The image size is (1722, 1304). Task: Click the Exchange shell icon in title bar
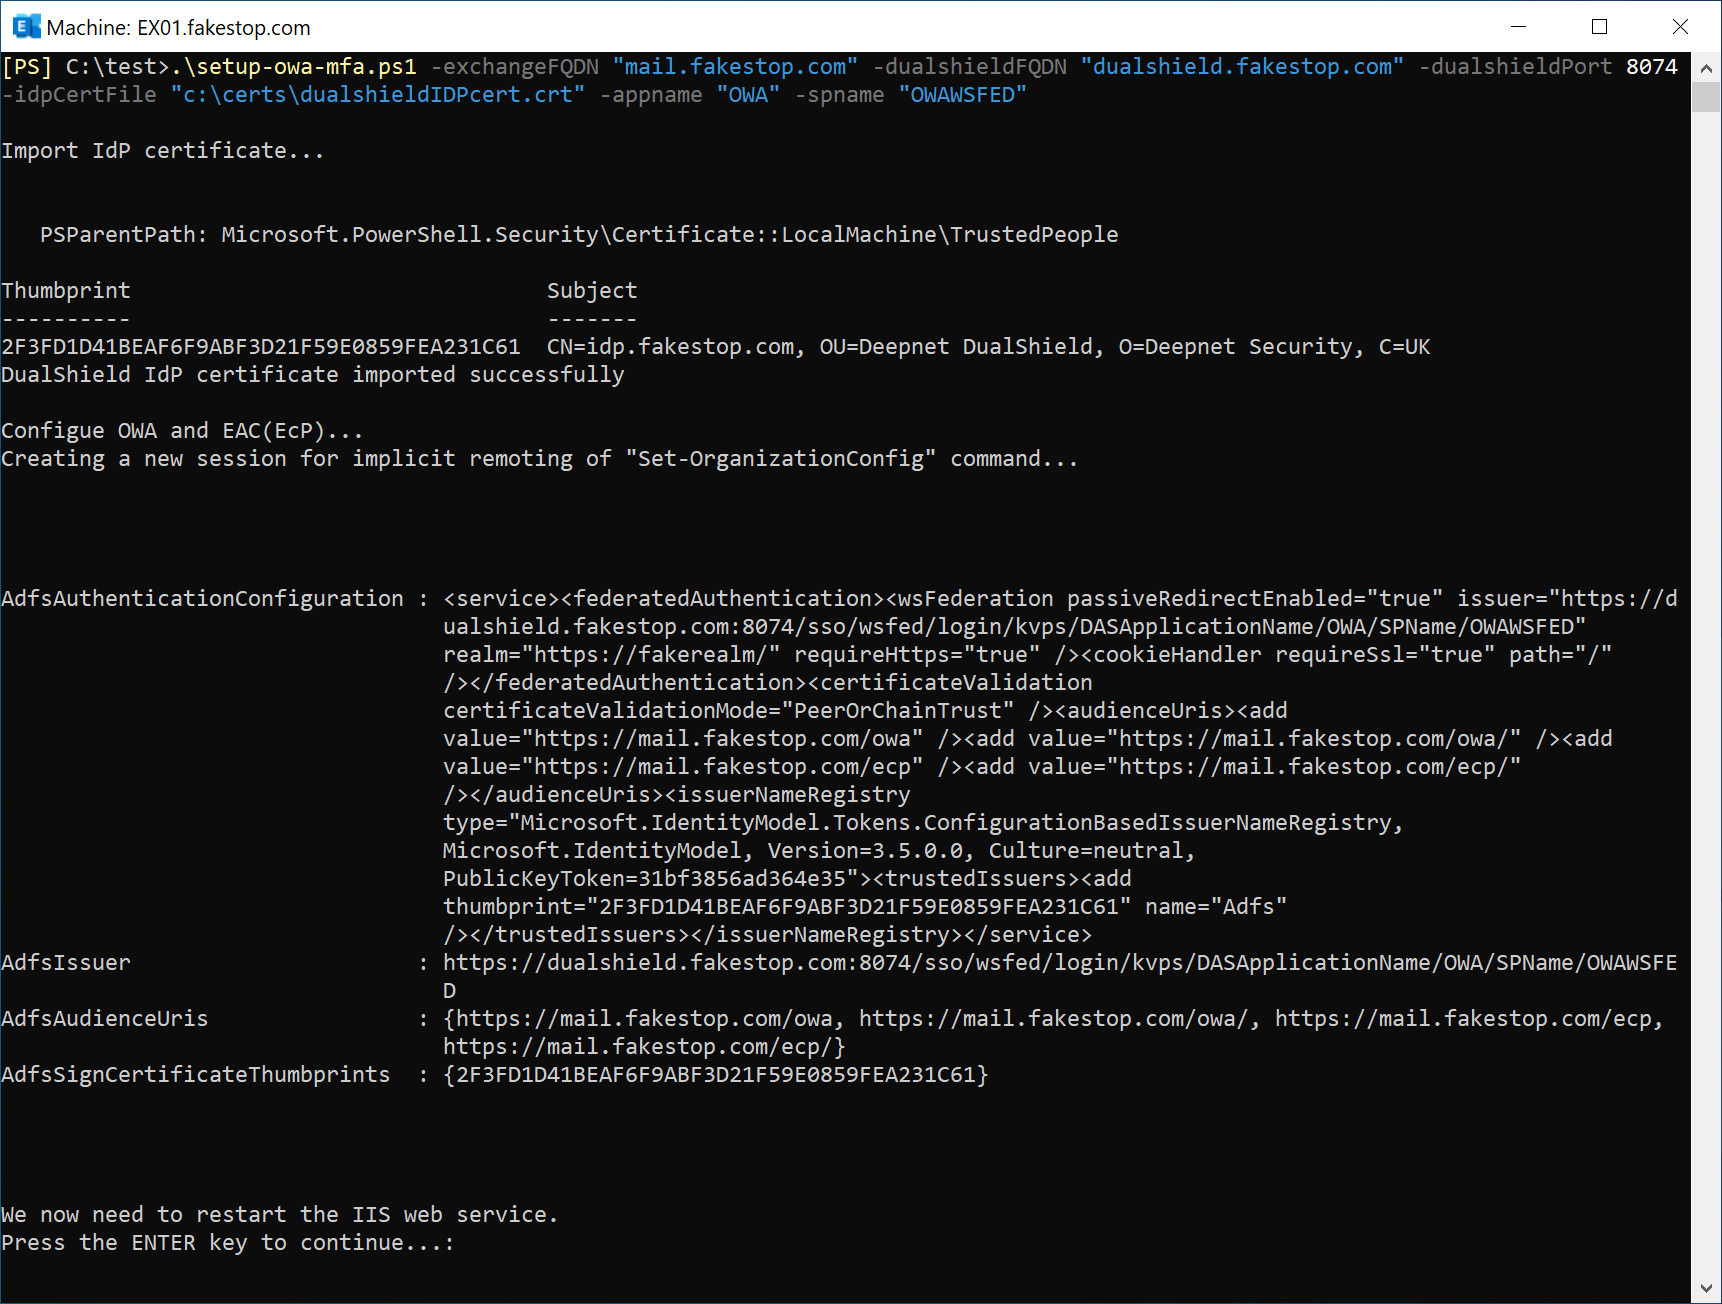click(26, 27)
